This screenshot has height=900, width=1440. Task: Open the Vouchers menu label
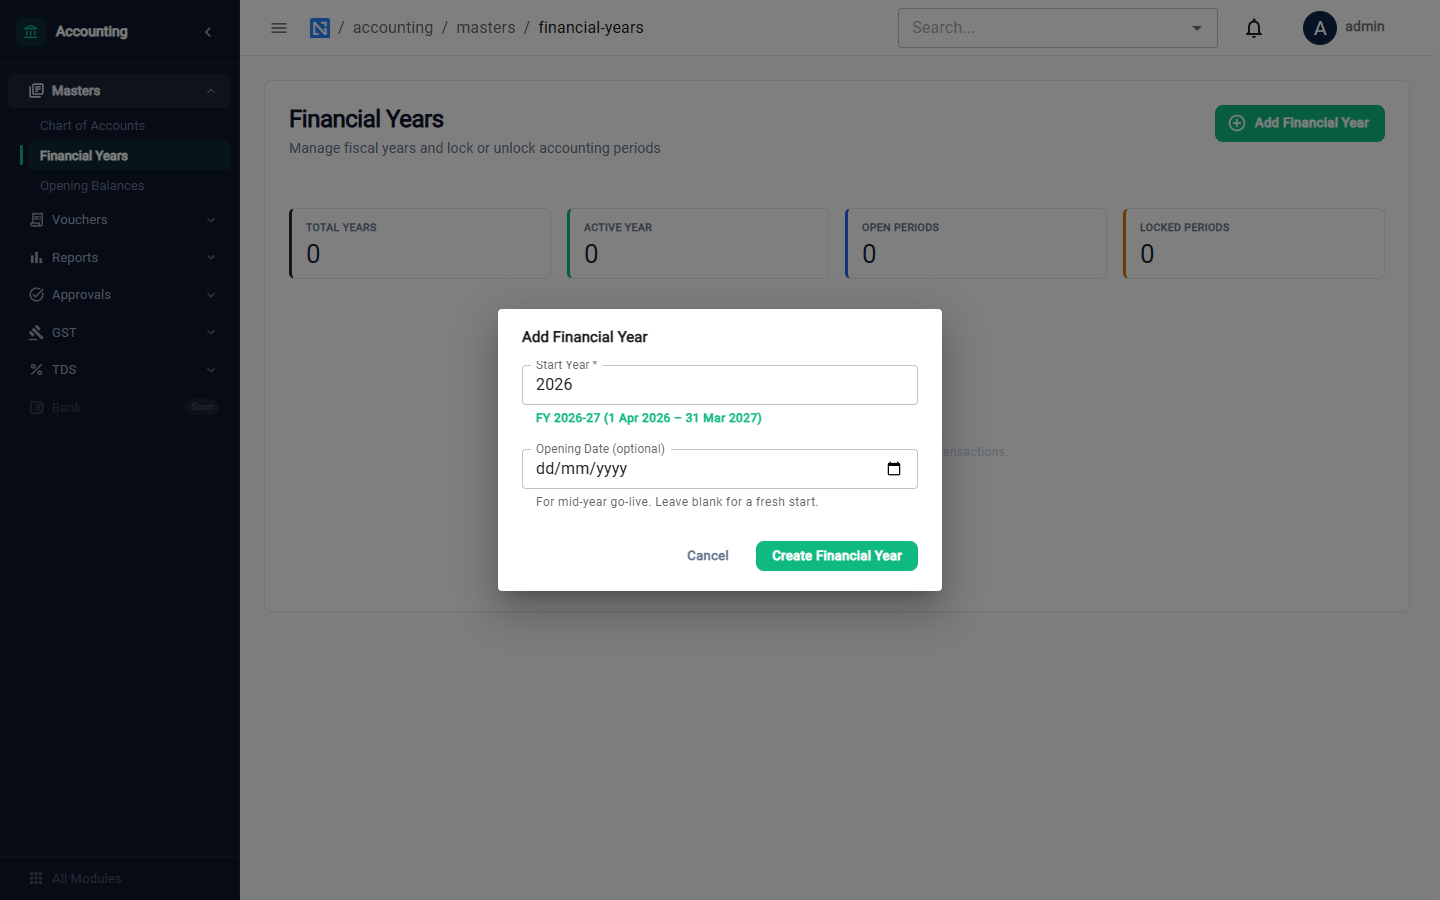tap(79, 220)
